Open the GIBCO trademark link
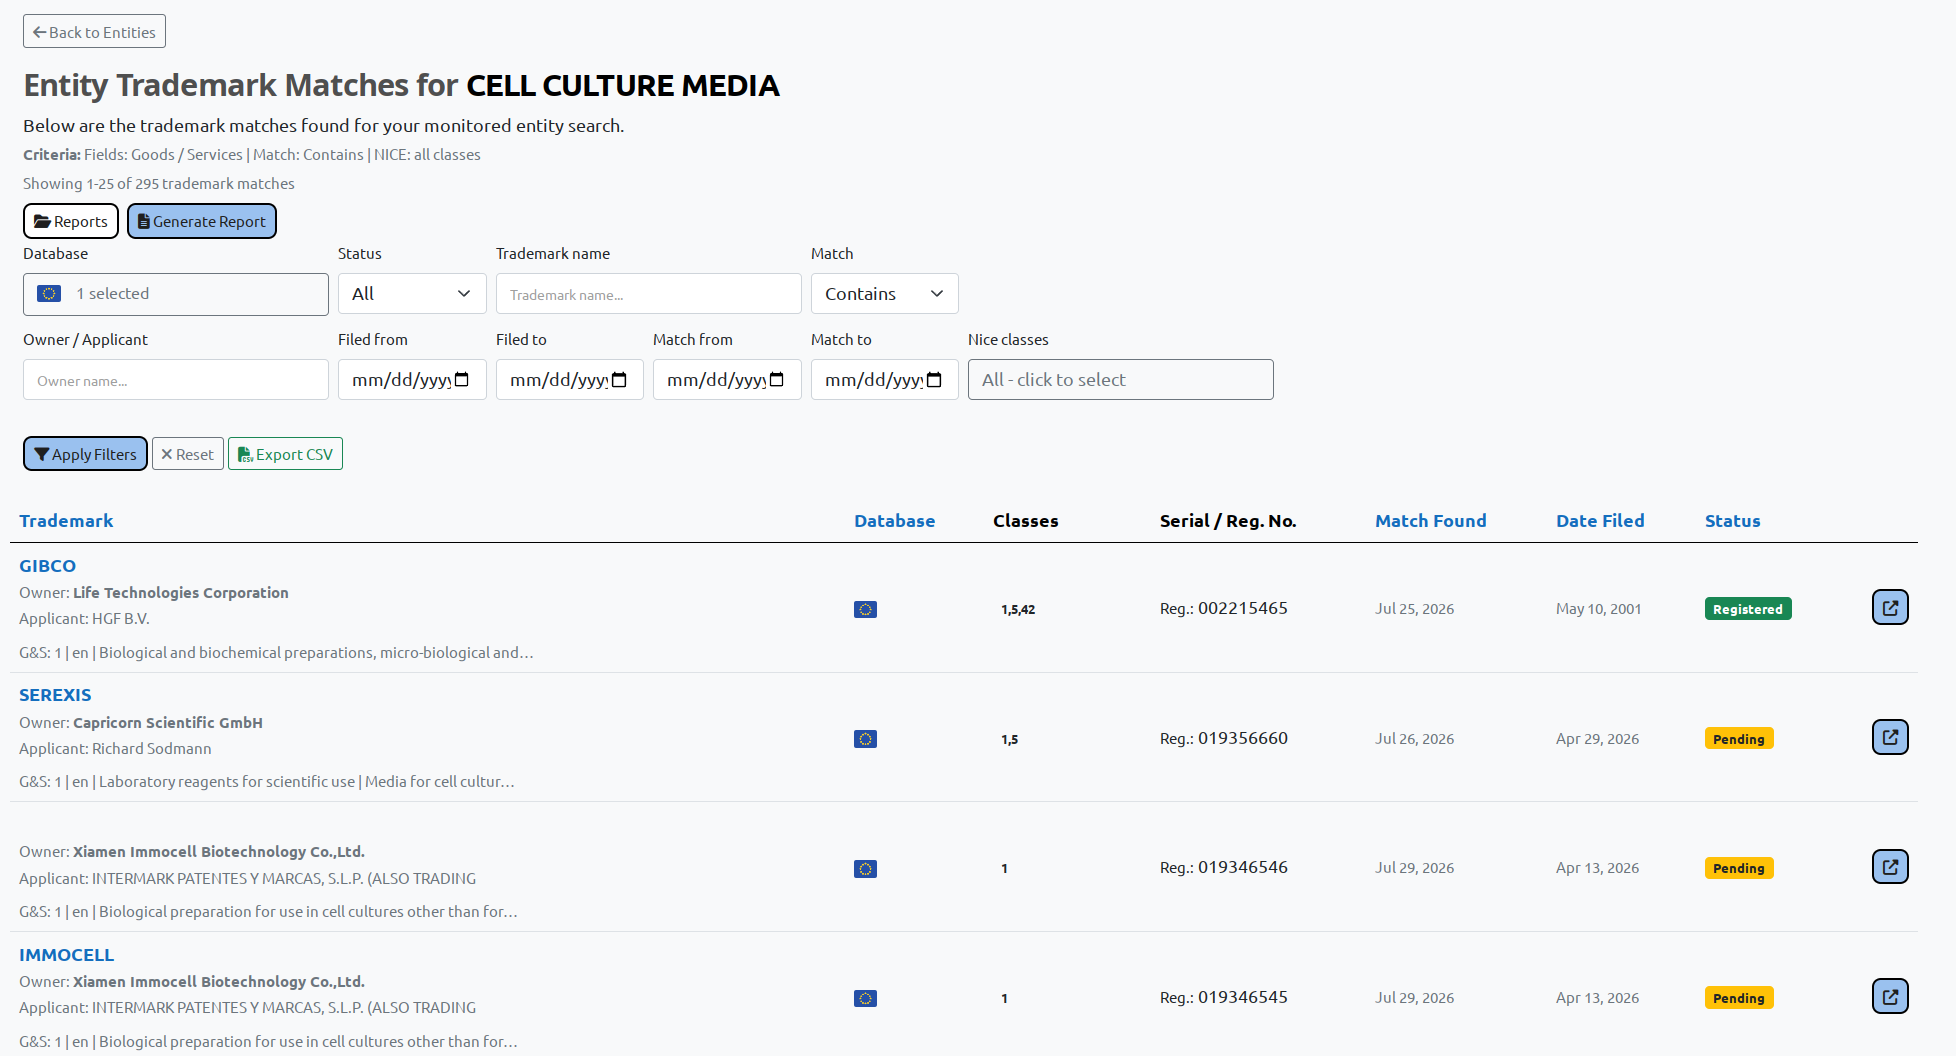The height and width of the screenshot is (1056, 1956). (47, 566)
